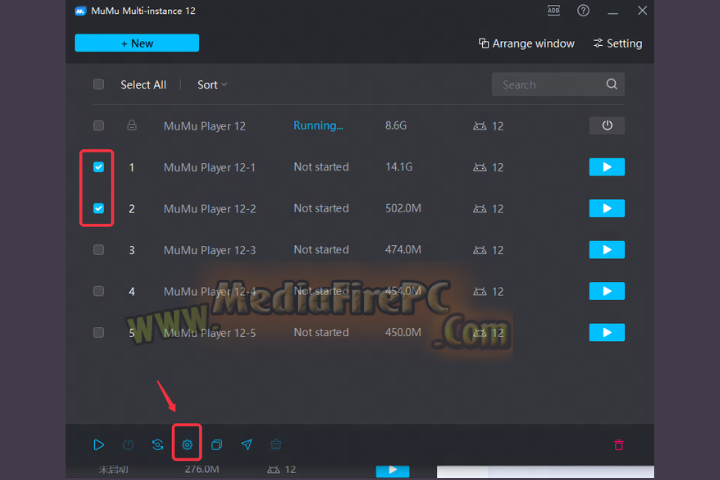Uncheck the MuMu Player 12-2 checkbox

pos(98,208)
